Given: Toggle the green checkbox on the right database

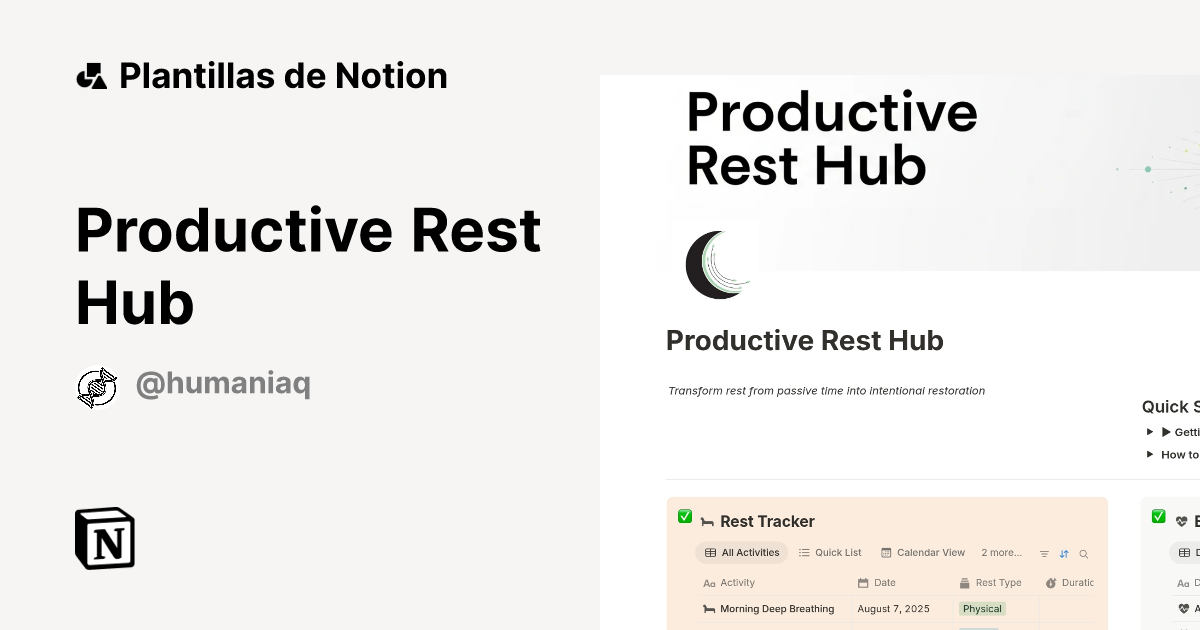Looking at the screenshot, I should pos(1158,516).
